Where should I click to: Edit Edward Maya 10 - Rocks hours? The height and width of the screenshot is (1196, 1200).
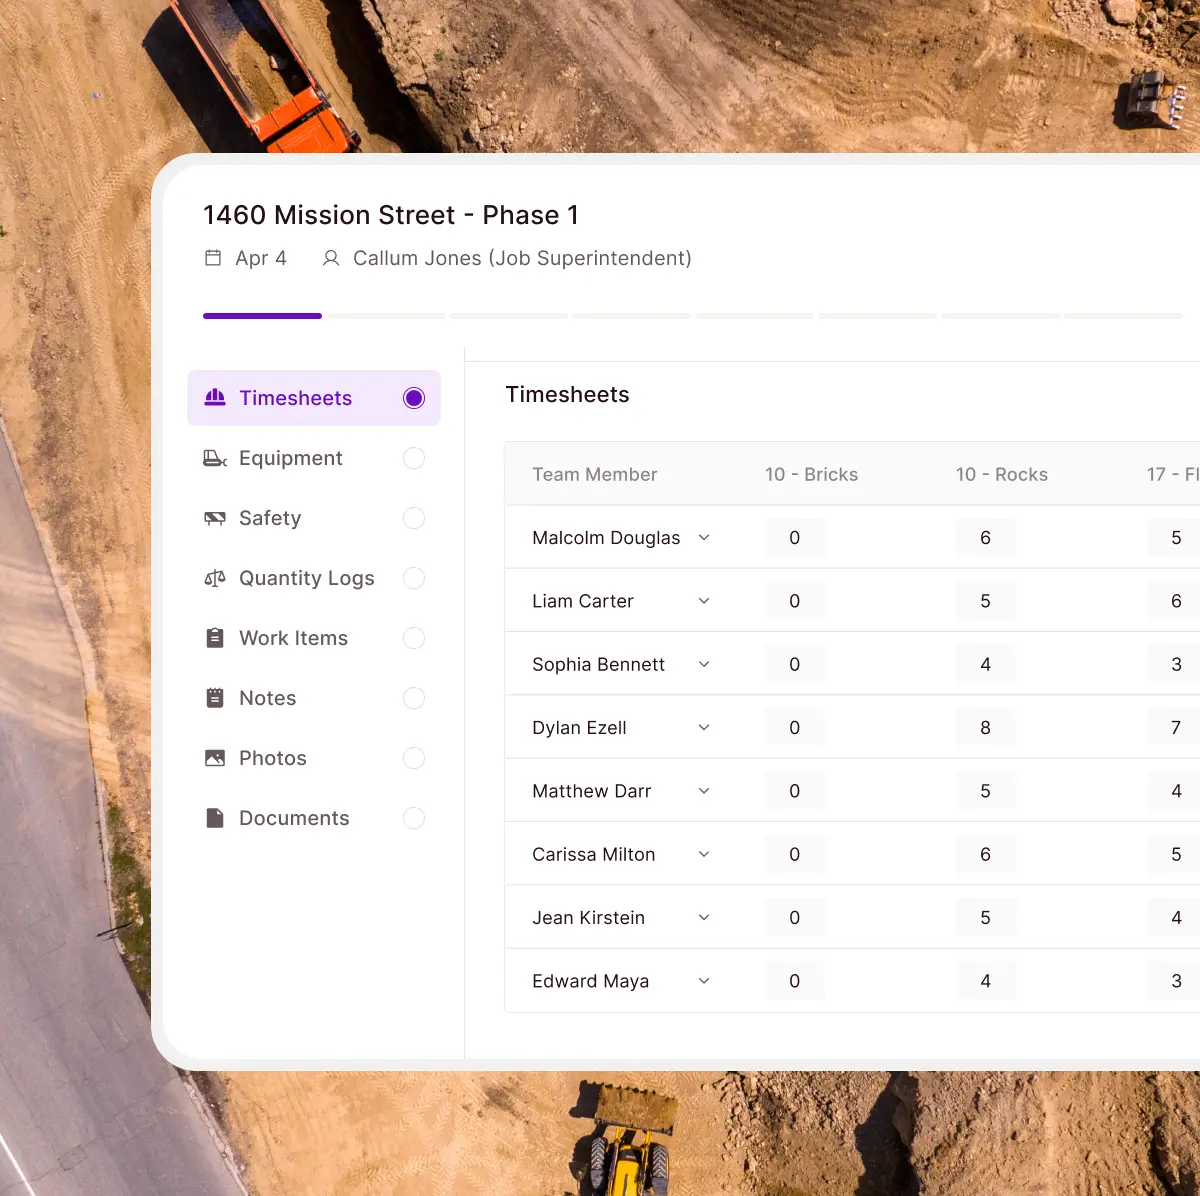click(x=986, y=981)
